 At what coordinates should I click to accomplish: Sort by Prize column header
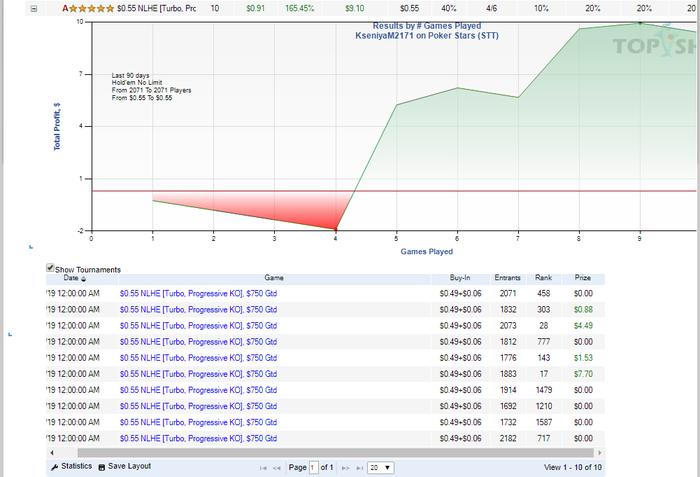[x=583, y=278]
